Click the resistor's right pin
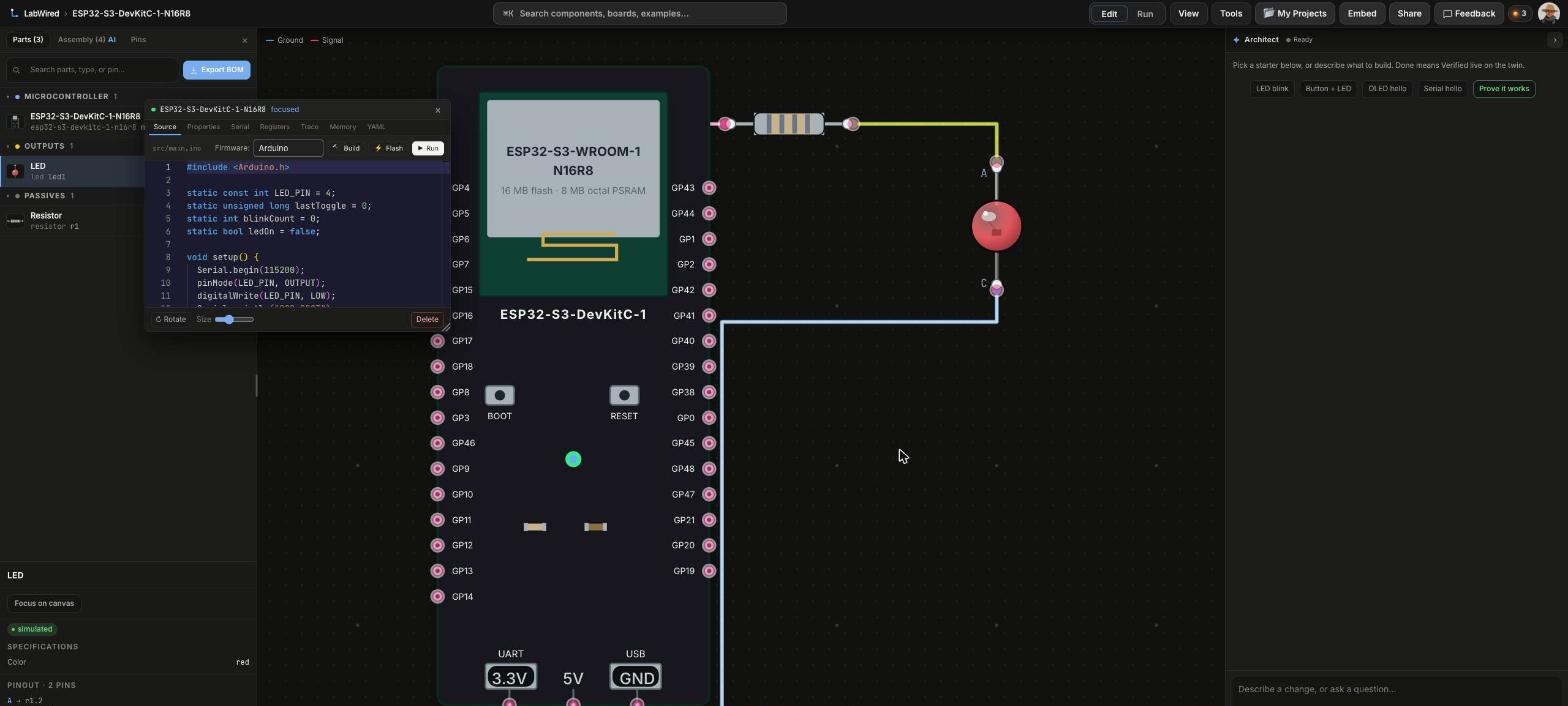 pyautogui.click(x=851, y=124)
